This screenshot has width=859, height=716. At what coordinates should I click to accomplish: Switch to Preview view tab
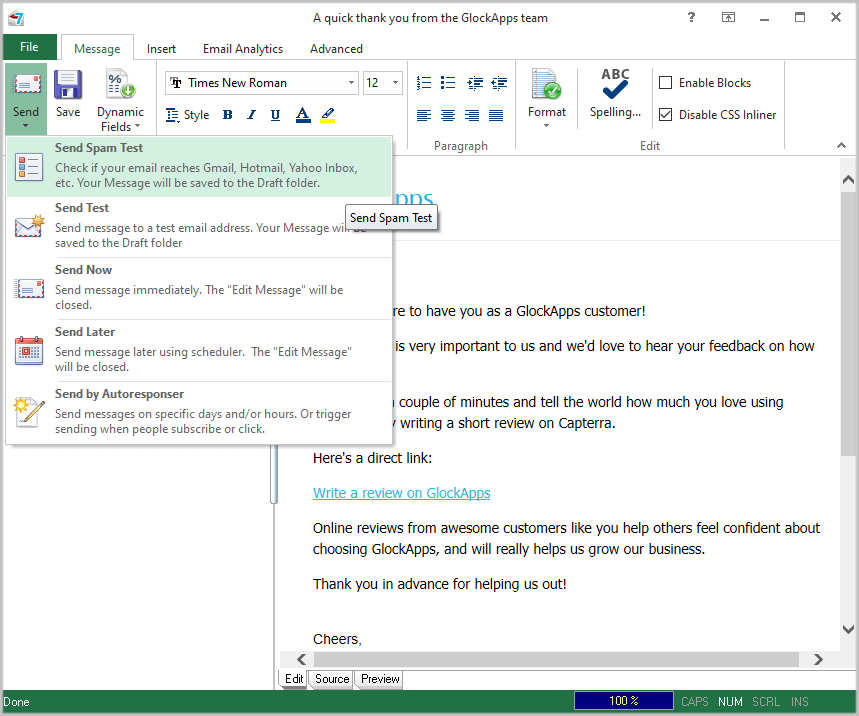[380, 679]
